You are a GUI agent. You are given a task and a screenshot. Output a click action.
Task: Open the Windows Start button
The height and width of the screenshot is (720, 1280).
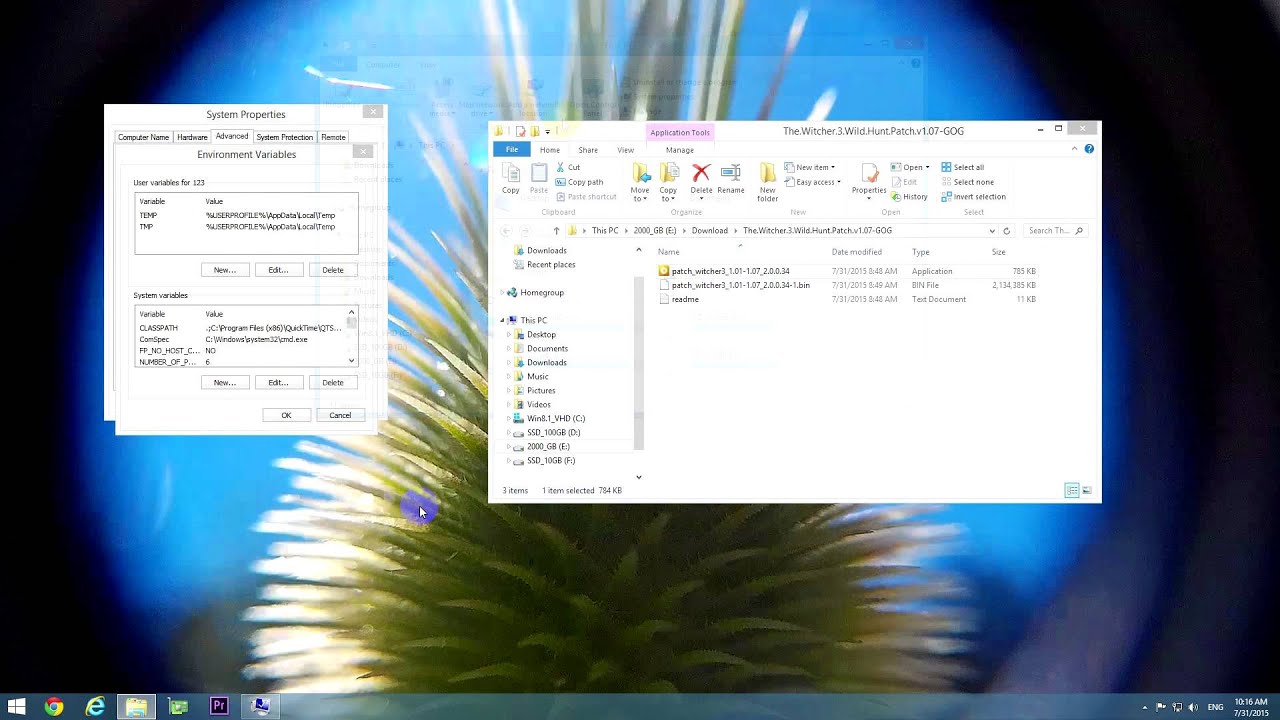(16, 706)
